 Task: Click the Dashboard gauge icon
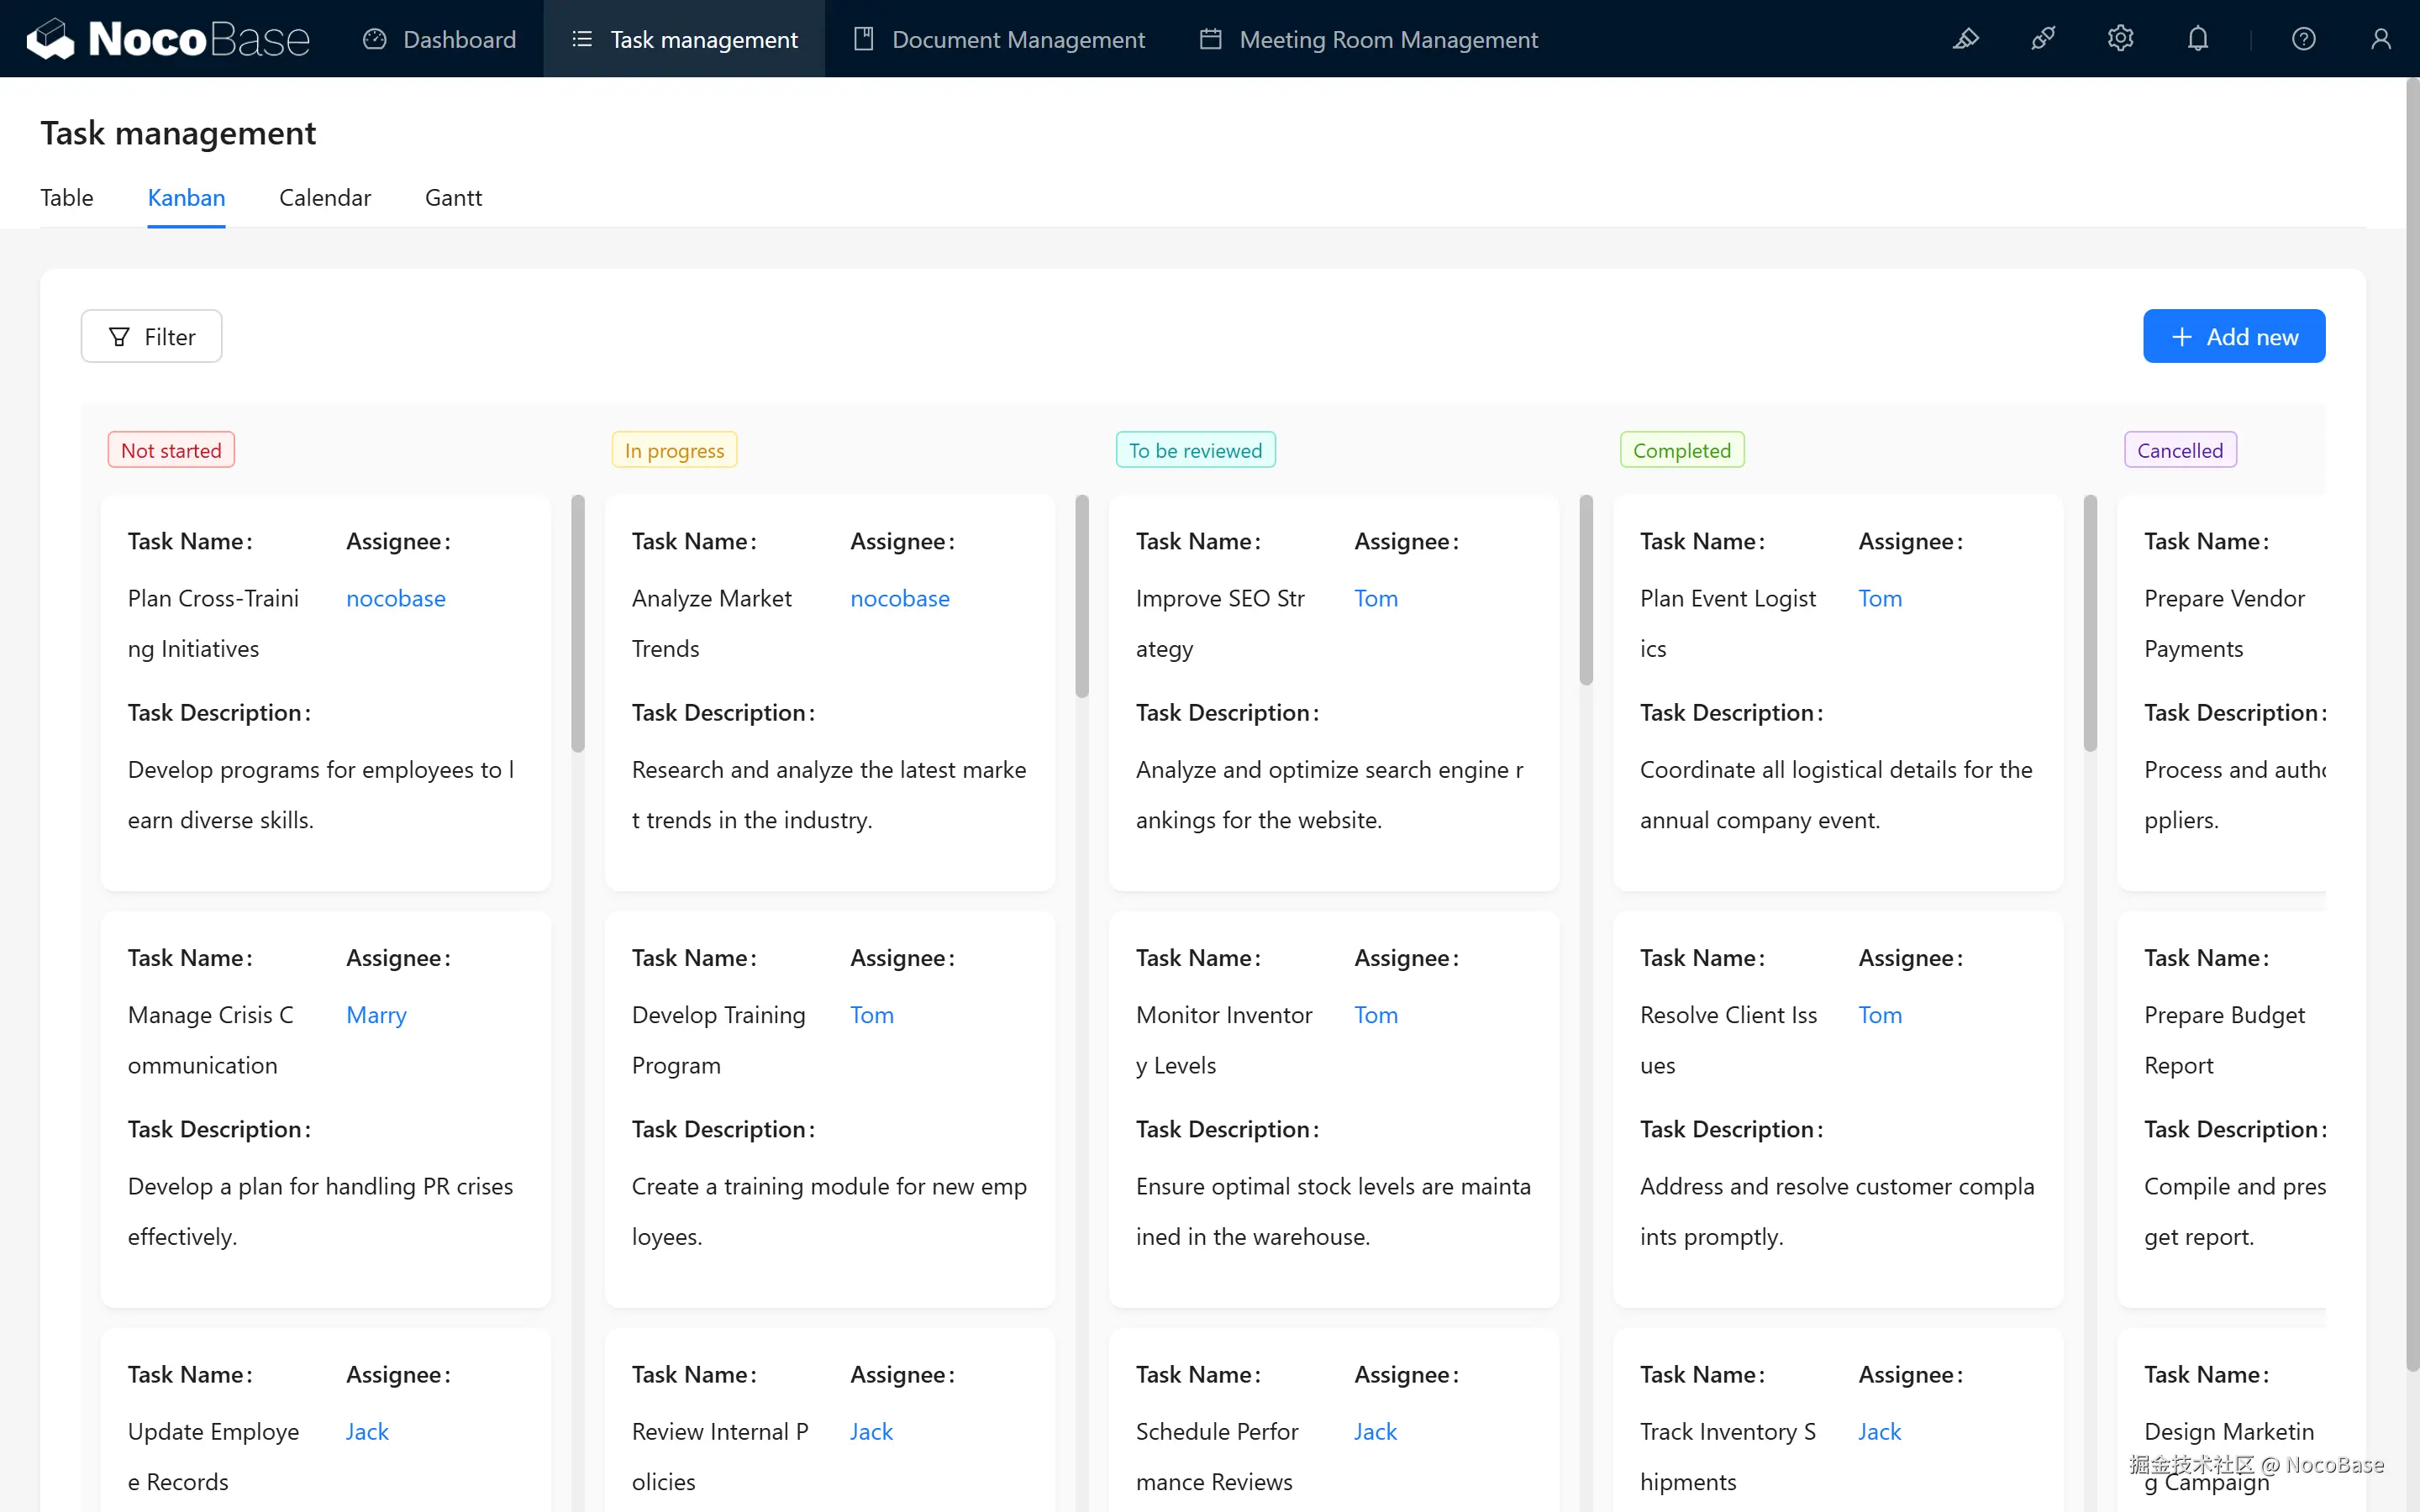click(375, 39)
